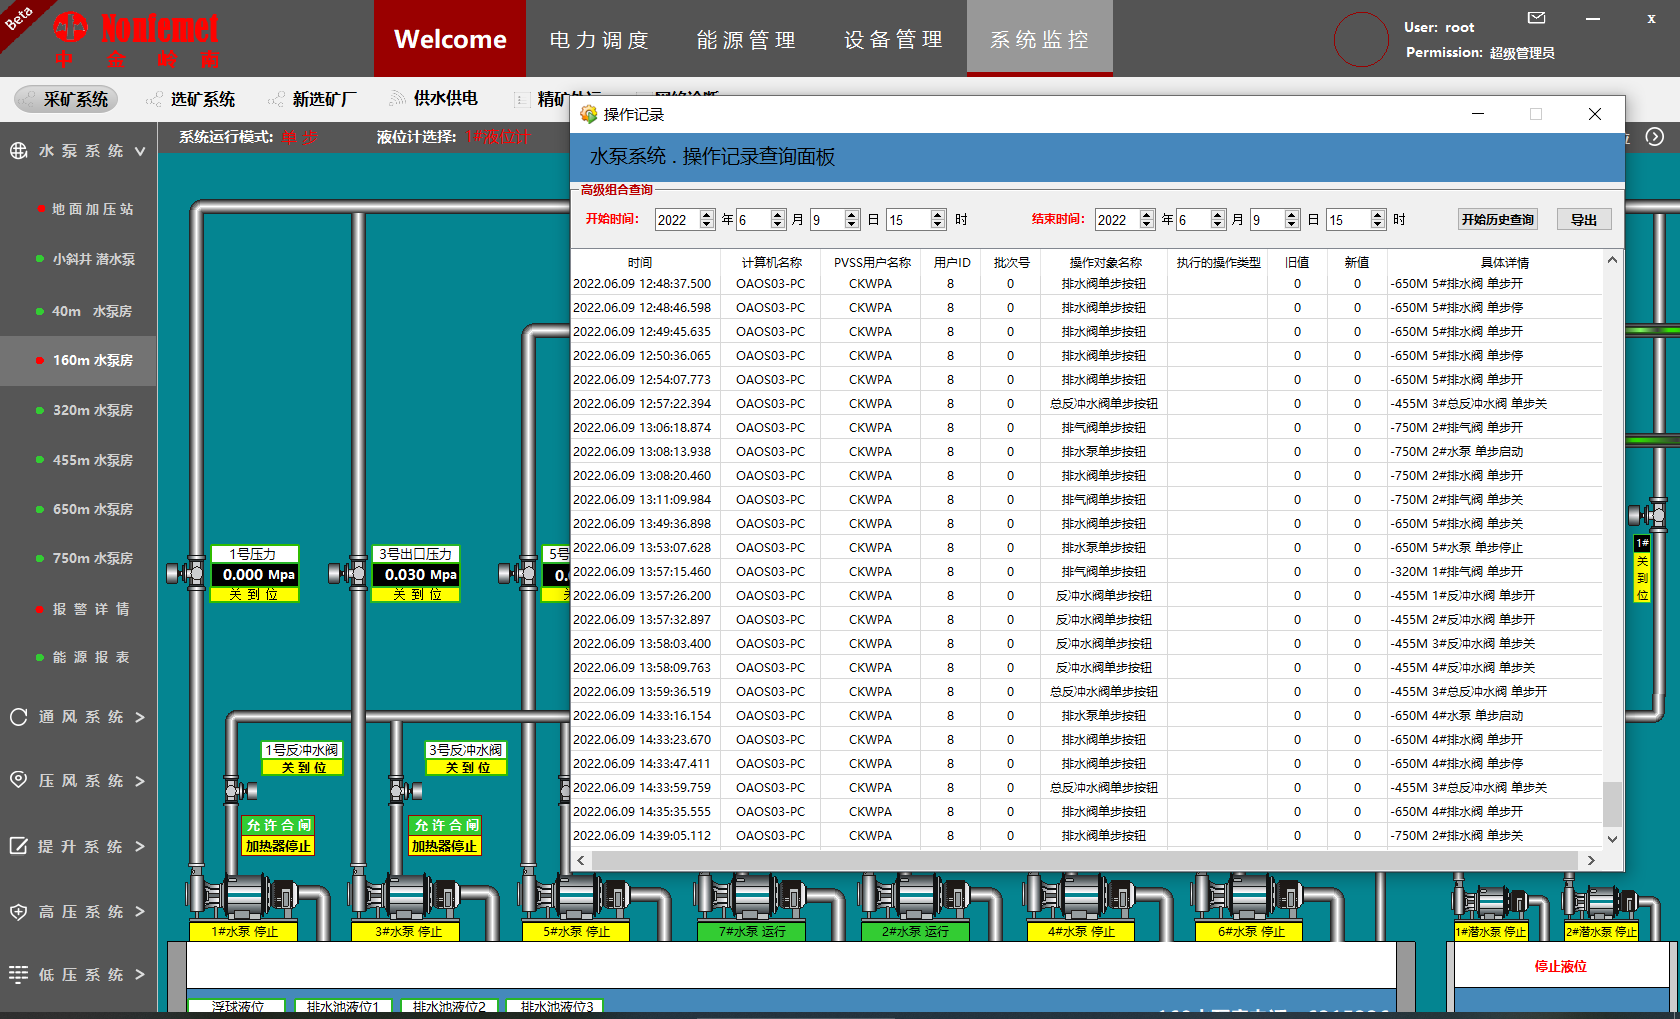
Task: Expand the 低压系统 sidebar chevron
Action: (140, 974)
